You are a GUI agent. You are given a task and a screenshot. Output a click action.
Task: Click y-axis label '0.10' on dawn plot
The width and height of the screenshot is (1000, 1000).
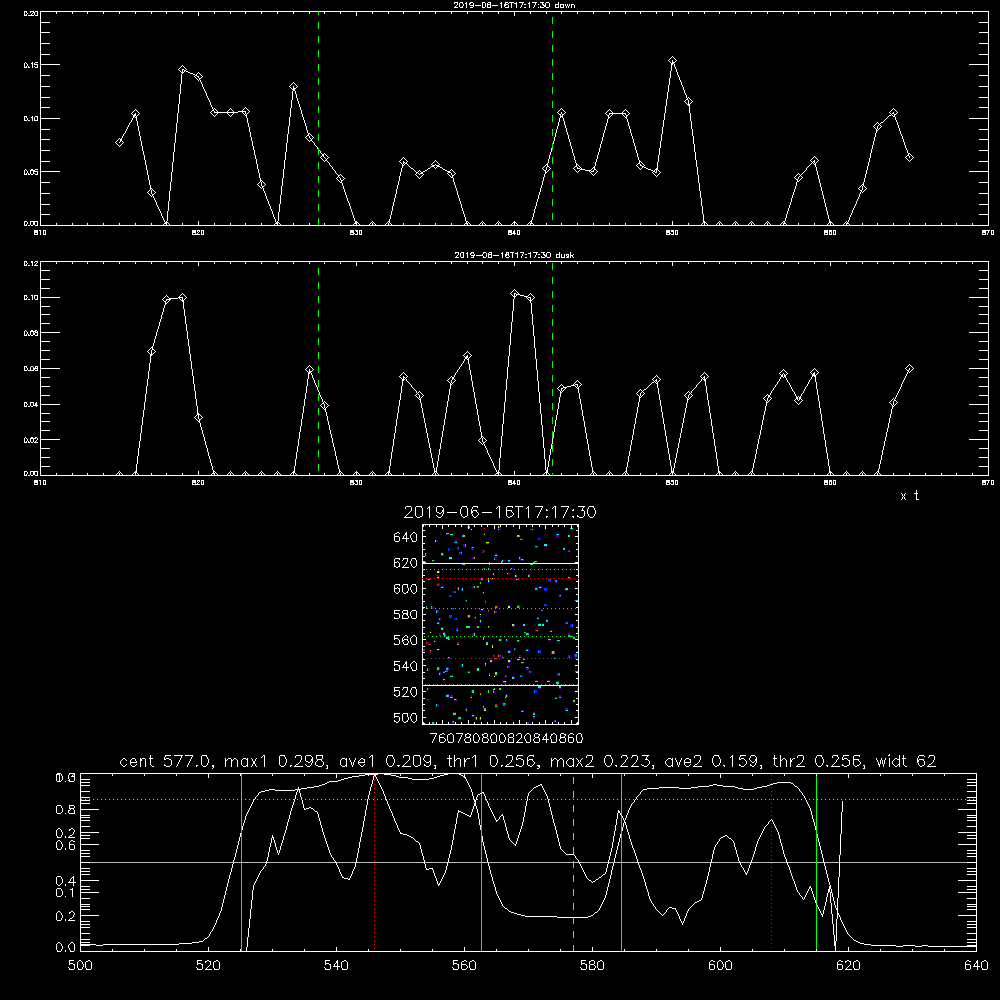point(31,119)
